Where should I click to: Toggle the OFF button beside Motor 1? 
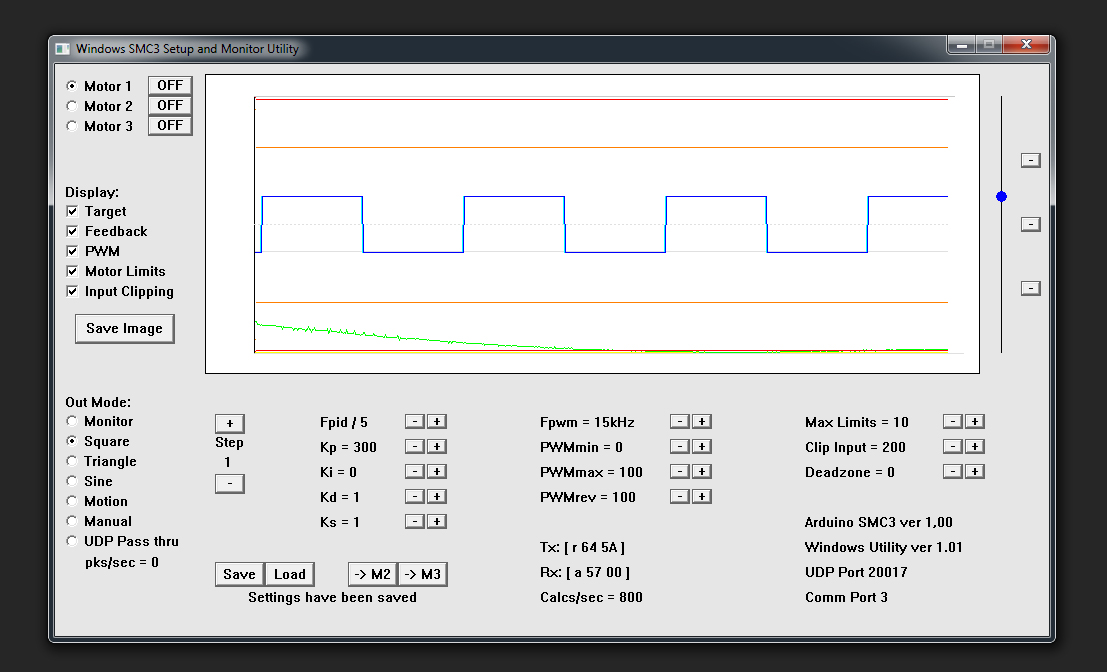(x=170, y=85)
